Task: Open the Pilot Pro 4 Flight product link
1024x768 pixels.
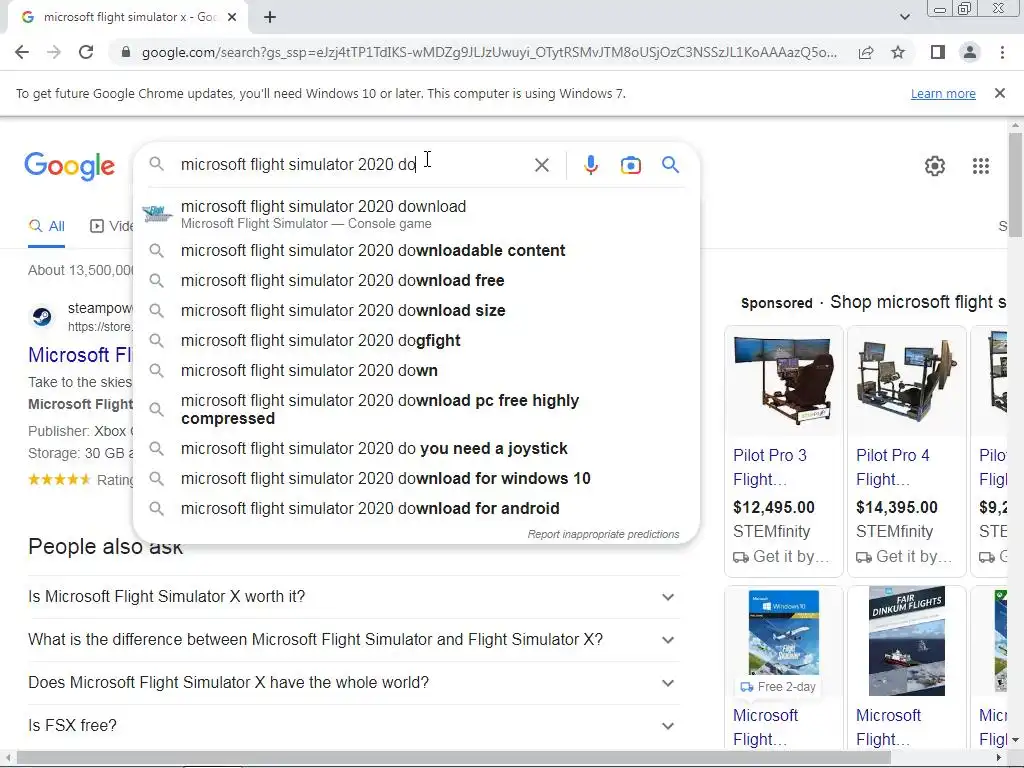Action: (x=893, y=467)
